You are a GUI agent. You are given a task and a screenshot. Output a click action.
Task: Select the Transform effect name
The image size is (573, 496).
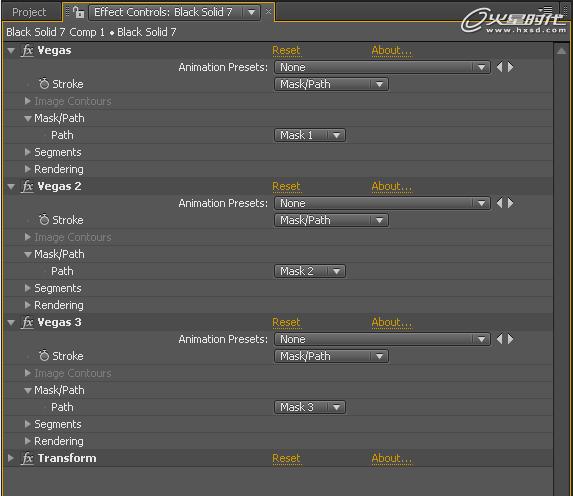tap(67, 458)
